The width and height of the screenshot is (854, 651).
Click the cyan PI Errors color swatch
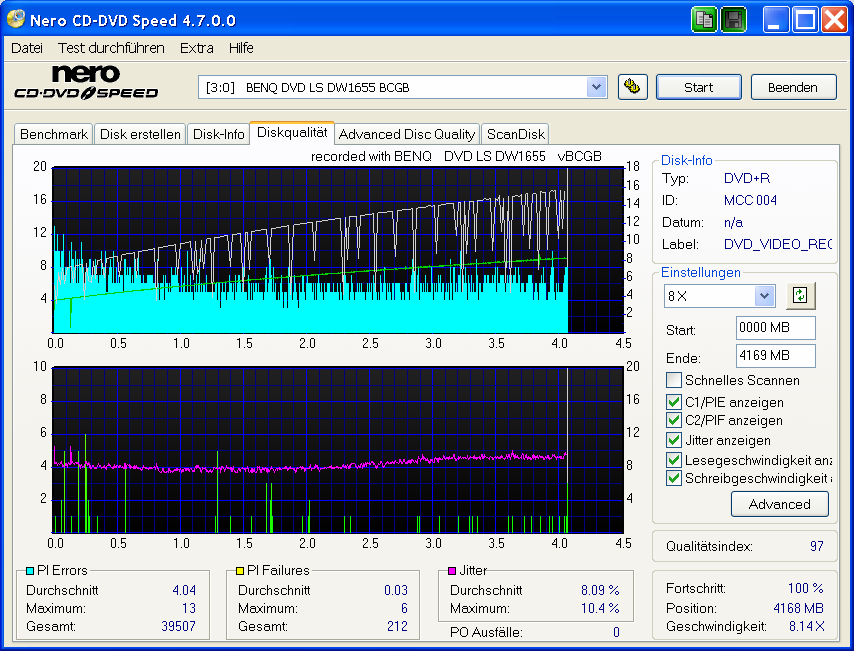(31, 570)
